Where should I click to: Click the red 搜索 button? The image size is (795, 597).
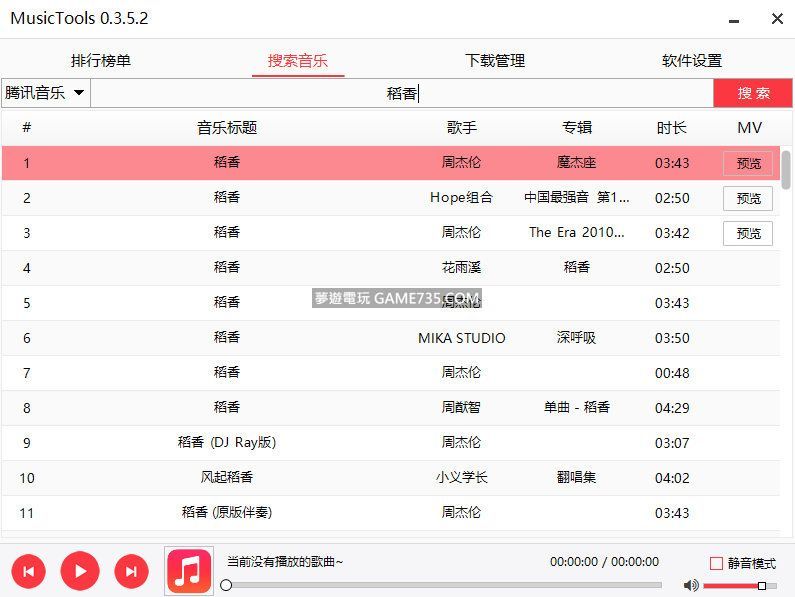[x=753, y=93]
